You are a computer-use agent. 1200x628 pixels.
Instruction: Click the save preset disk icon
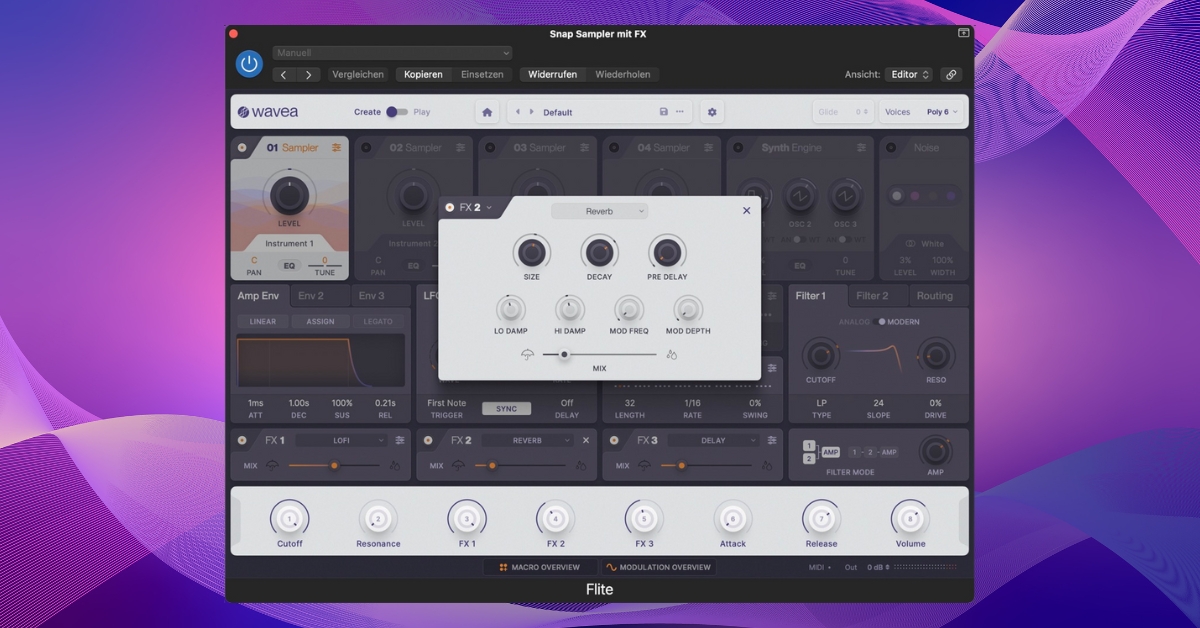click(x=663, y=112)
